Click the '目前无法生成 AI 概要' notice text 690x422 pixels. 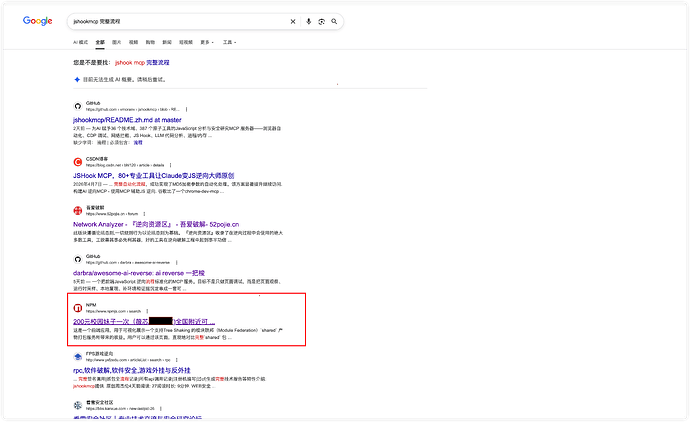[125, 80]
